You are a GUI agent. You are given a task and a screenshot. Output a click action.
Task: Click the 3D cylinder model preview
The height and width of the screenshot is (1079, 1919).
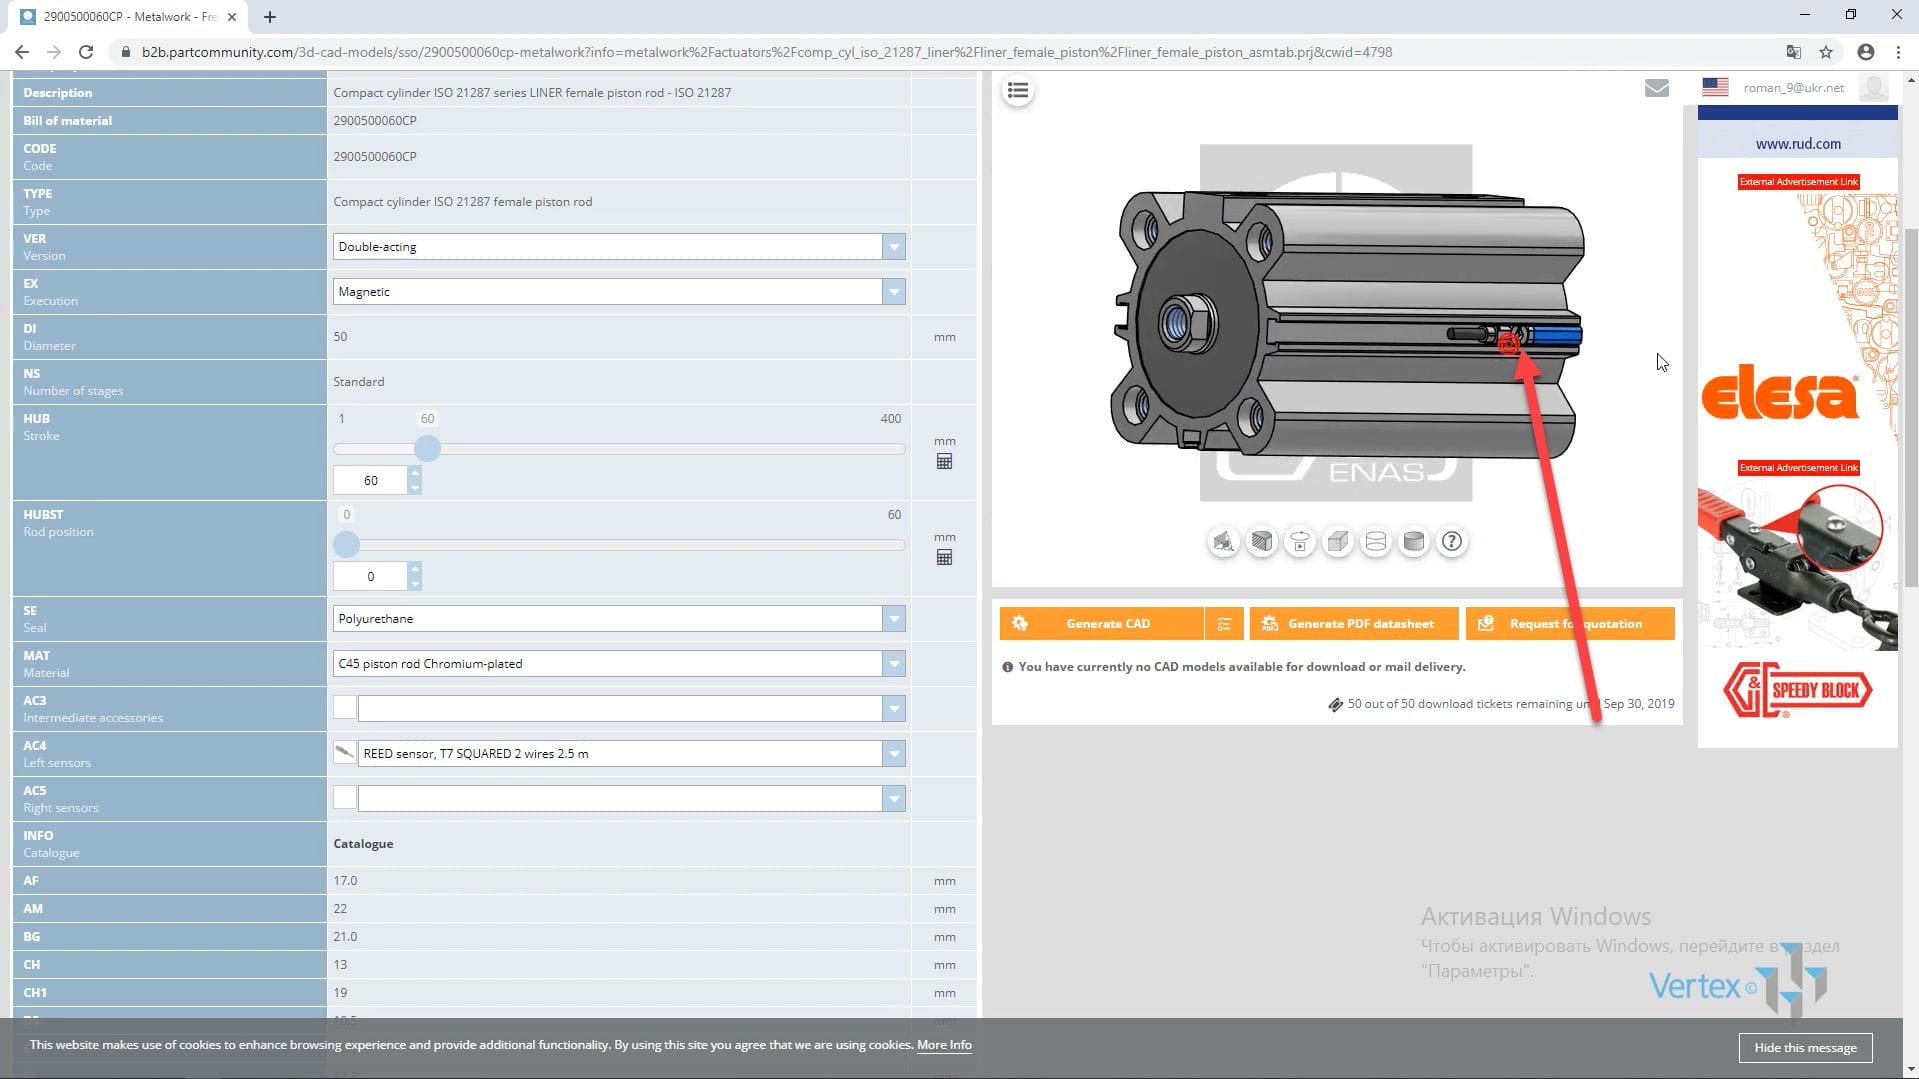(x=1346, y=325)
